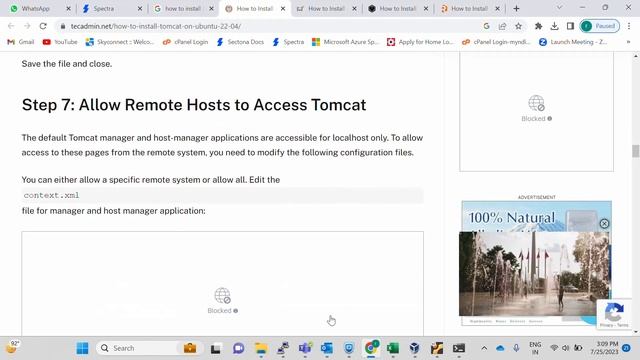
Task: Show hidden system tray icons
Action: tap(484, 348)
